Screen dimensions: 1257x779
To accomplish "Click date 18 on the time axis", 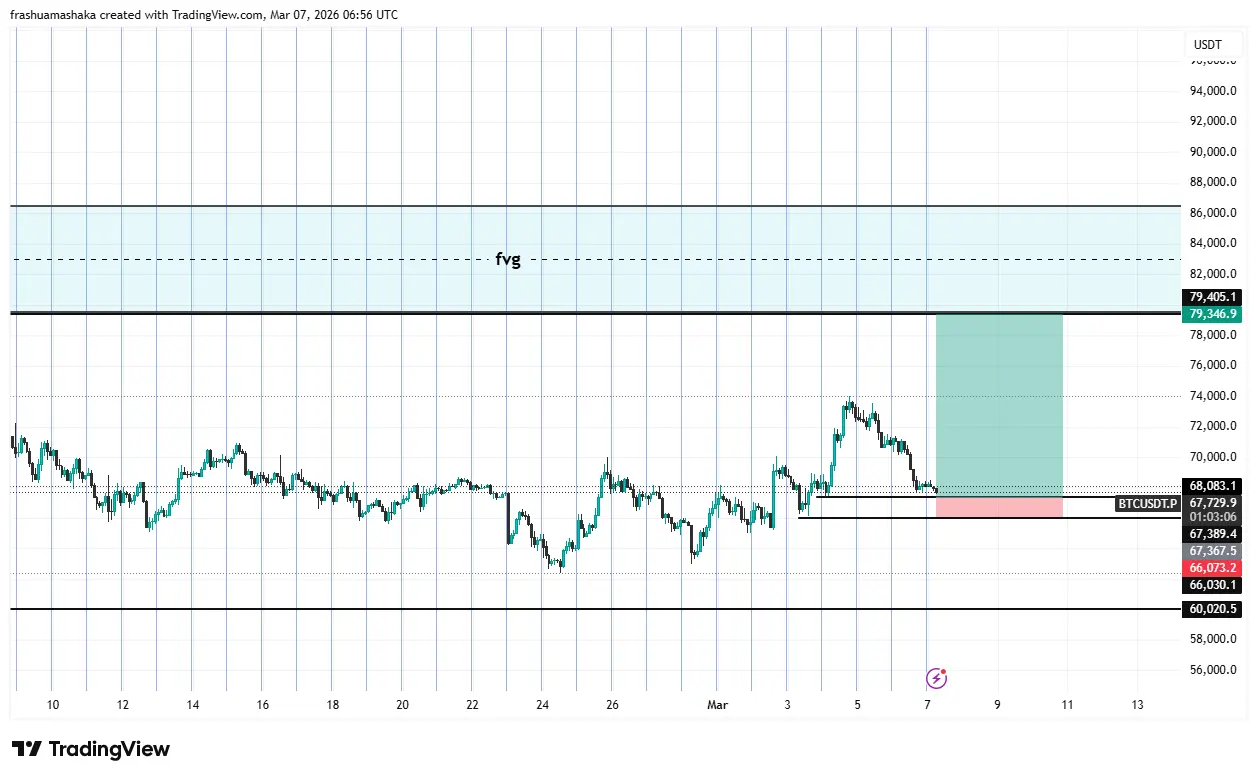I will click(x=332, y=705).
